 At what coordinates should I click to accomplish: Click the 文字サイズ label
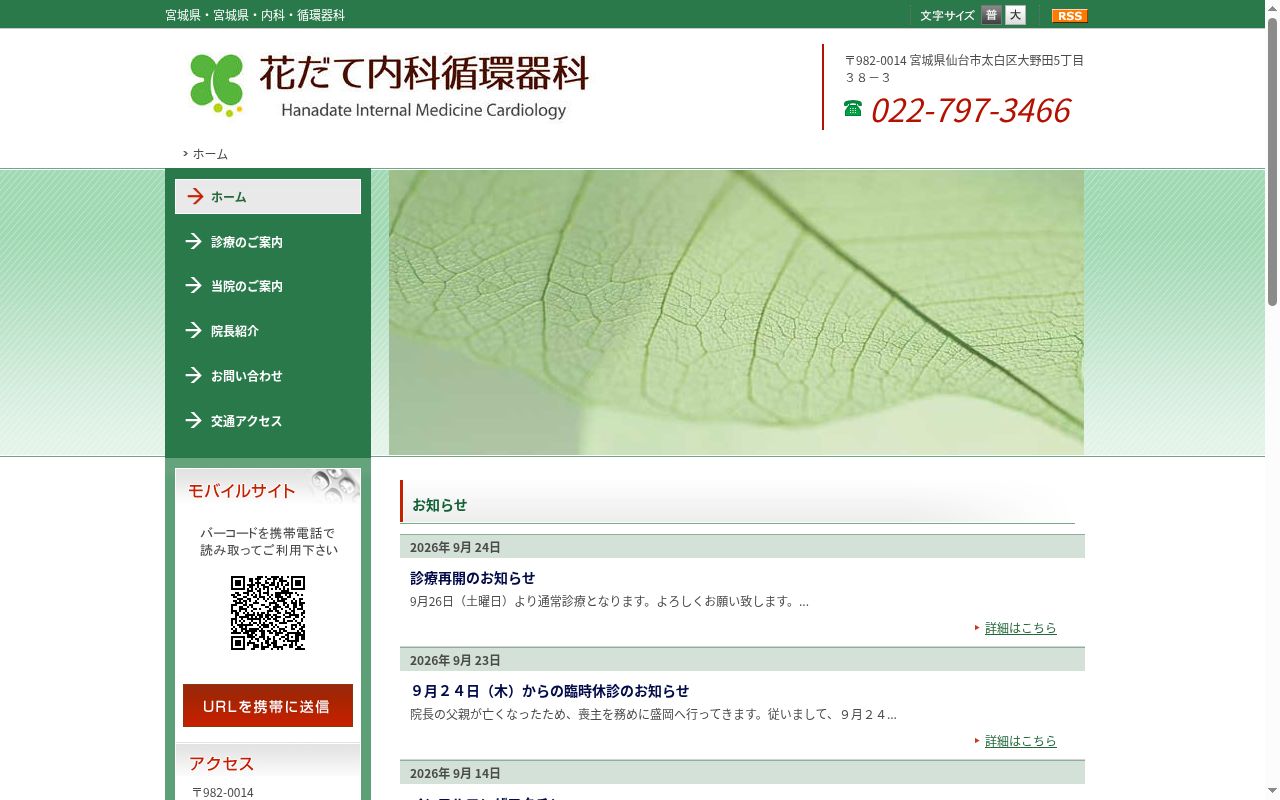pos(947,16)
